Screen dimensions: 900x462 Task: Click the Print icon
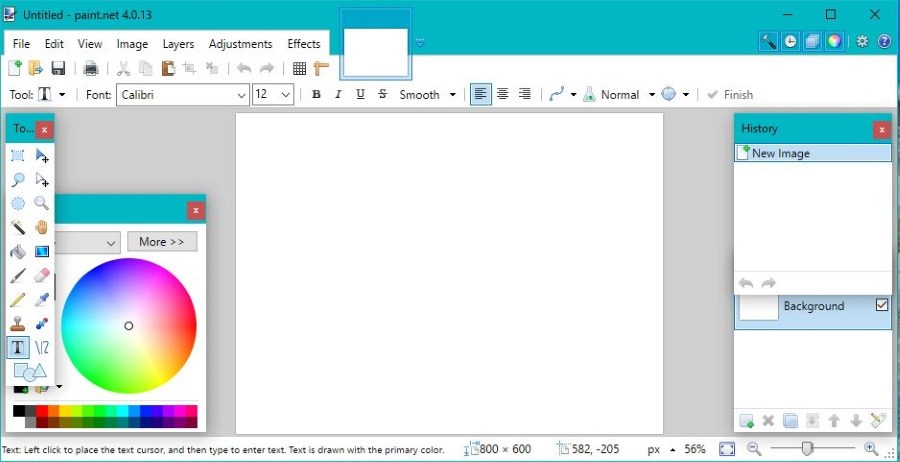pos(91,68)
